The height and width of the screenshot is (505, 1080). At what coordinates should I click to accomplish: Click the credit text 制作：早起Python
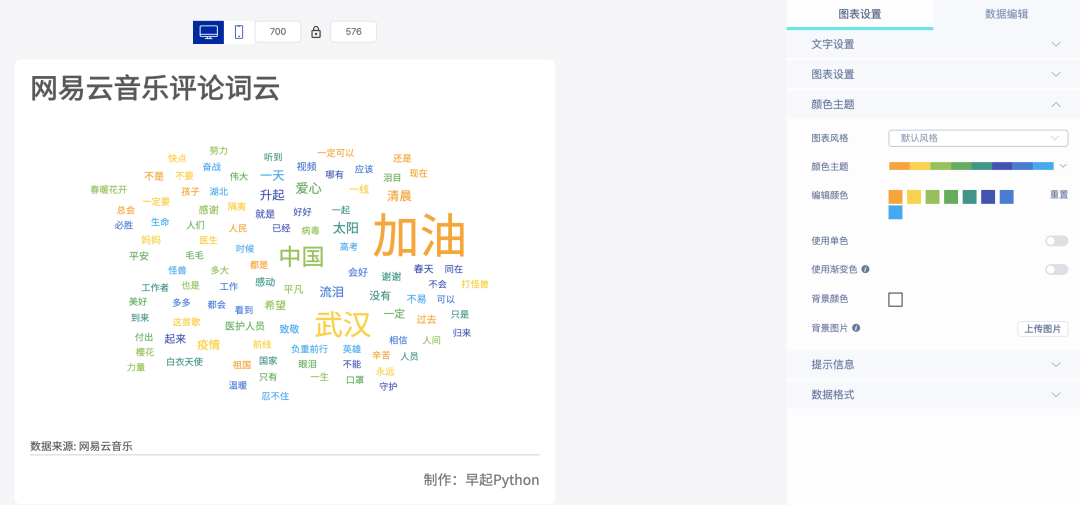[x=481, y=480]
